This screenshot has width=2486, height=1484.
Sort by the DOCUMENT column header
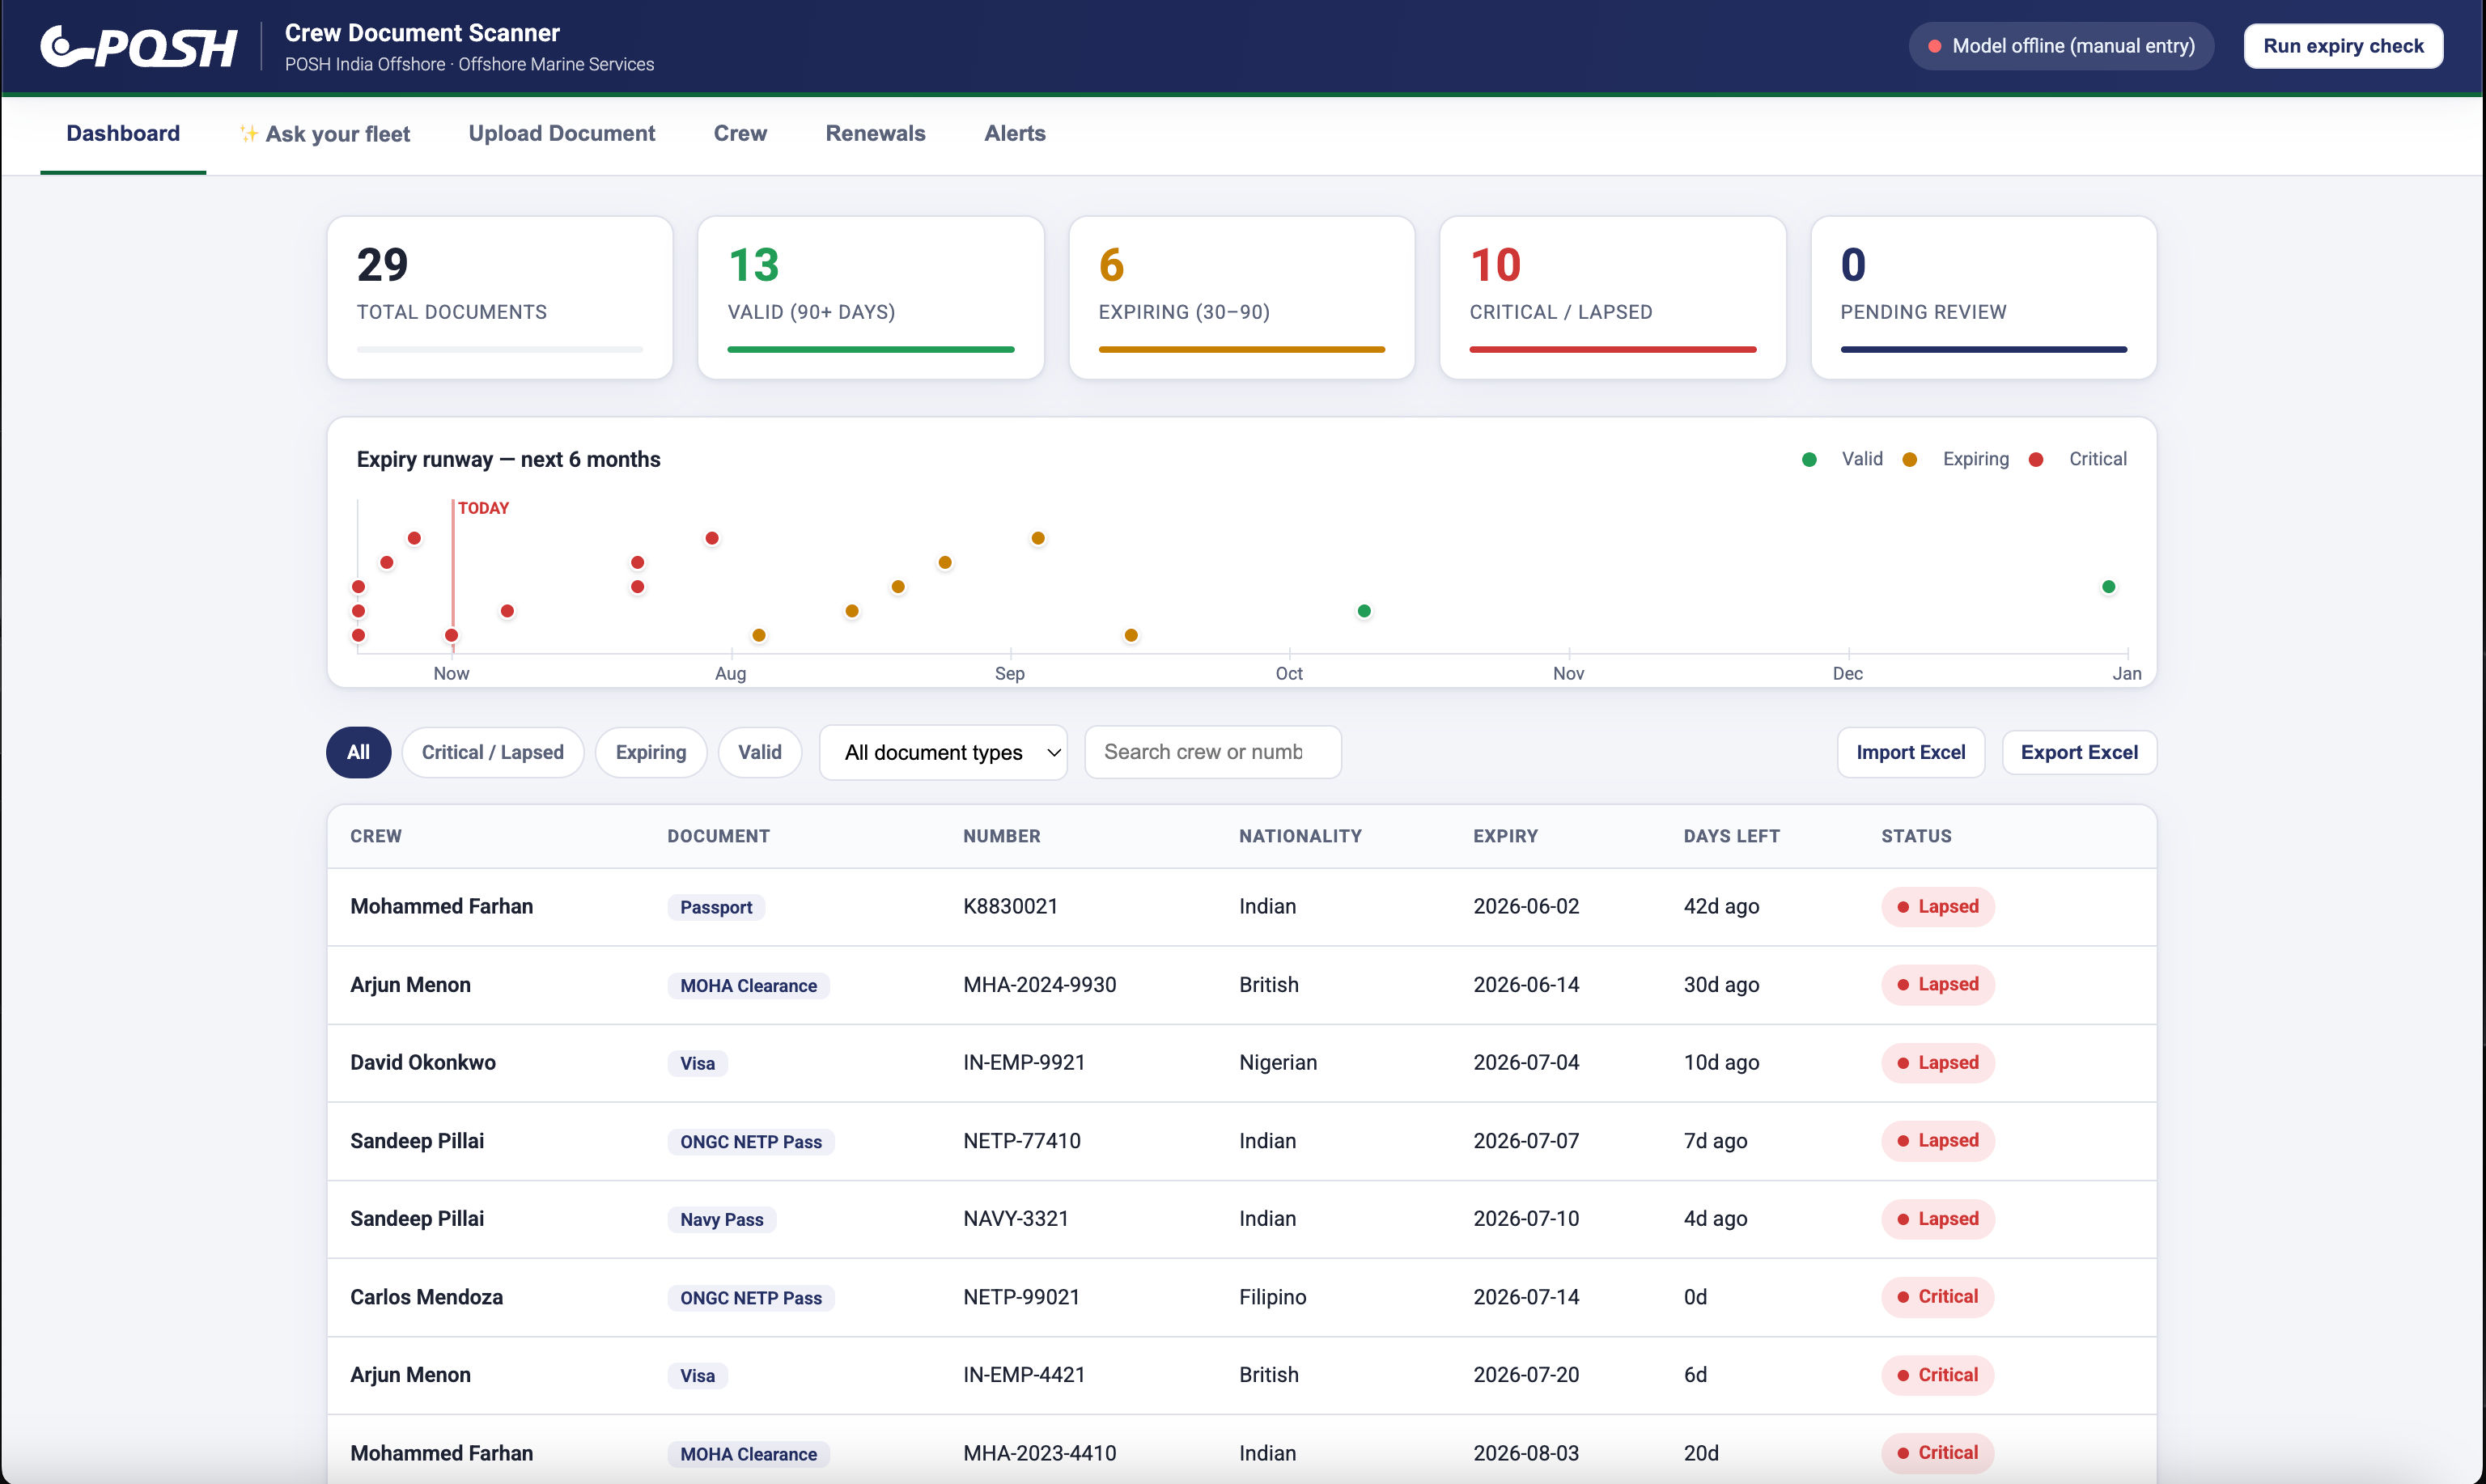(x=718, y=836)
